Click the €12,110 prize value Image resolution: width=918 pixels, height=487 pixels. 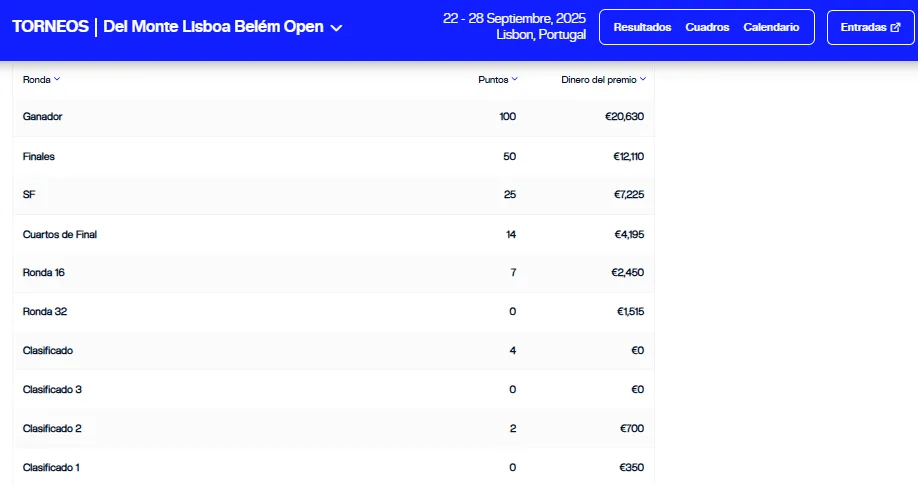[x=628, y=156]
